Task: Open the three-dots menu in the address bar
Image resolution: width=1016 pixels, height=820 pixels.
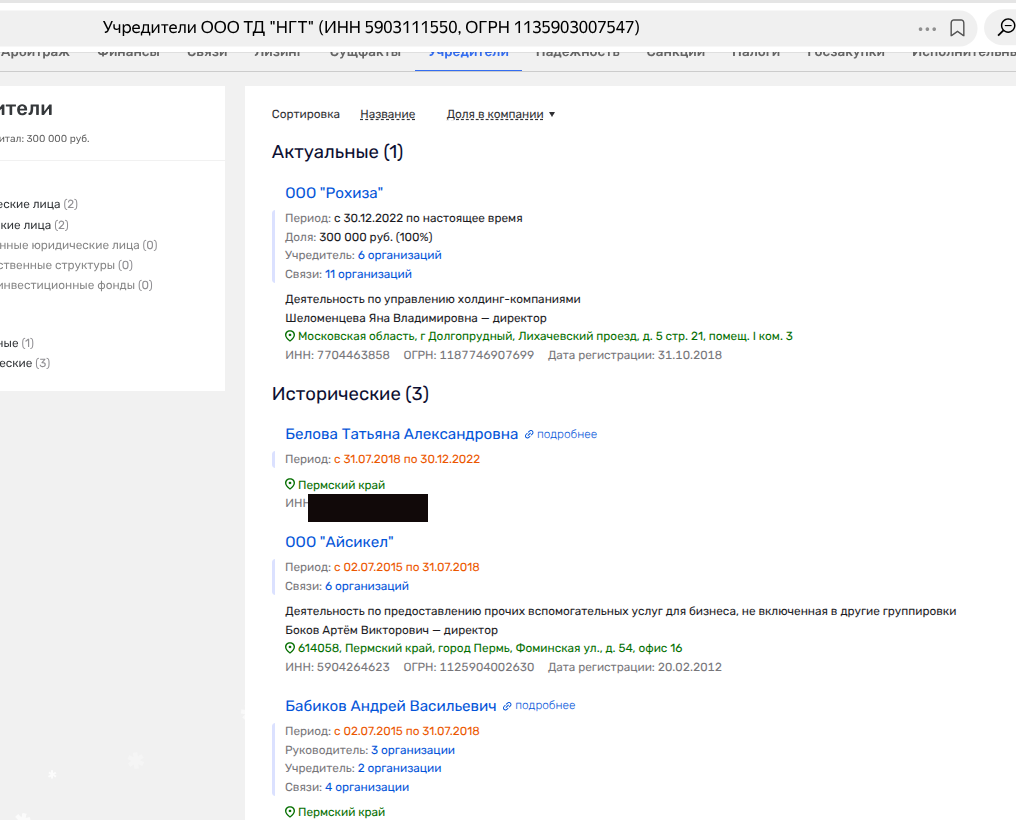Action: pyautogui.click(x=927, y=28)
